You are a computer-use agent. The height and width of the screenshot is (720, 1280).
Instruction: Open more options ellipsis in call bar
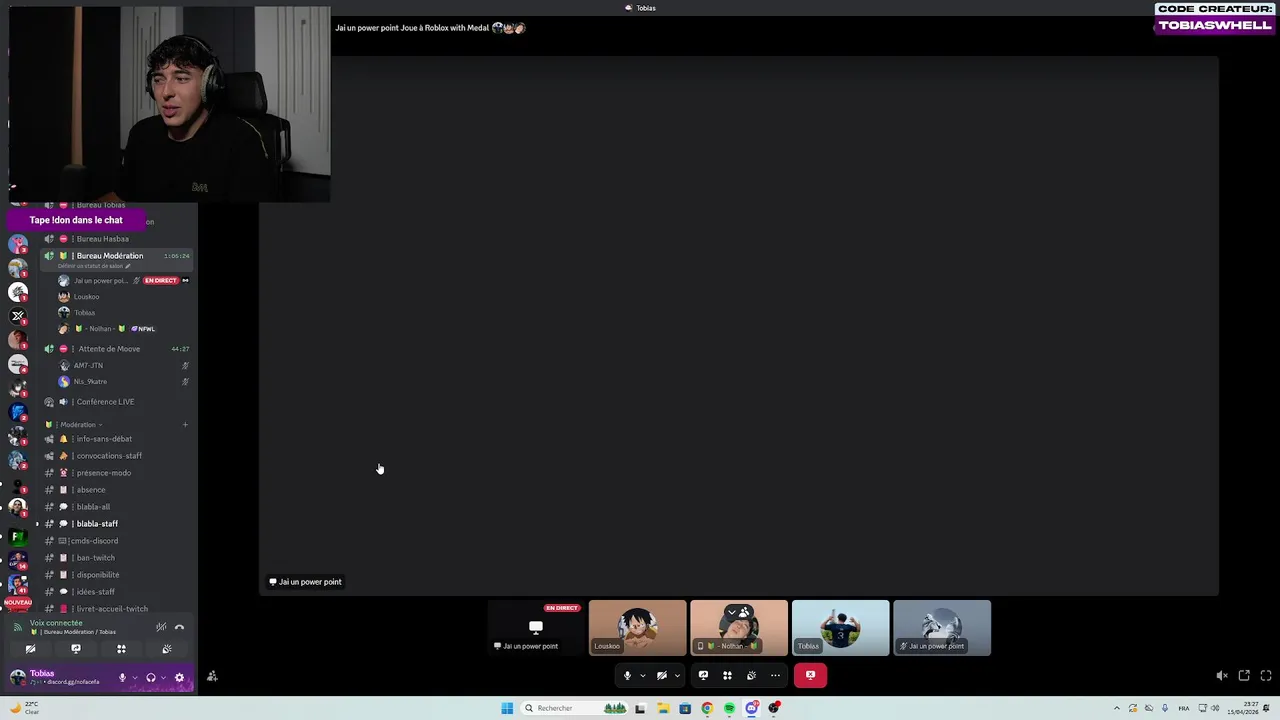tap(775, 675)
